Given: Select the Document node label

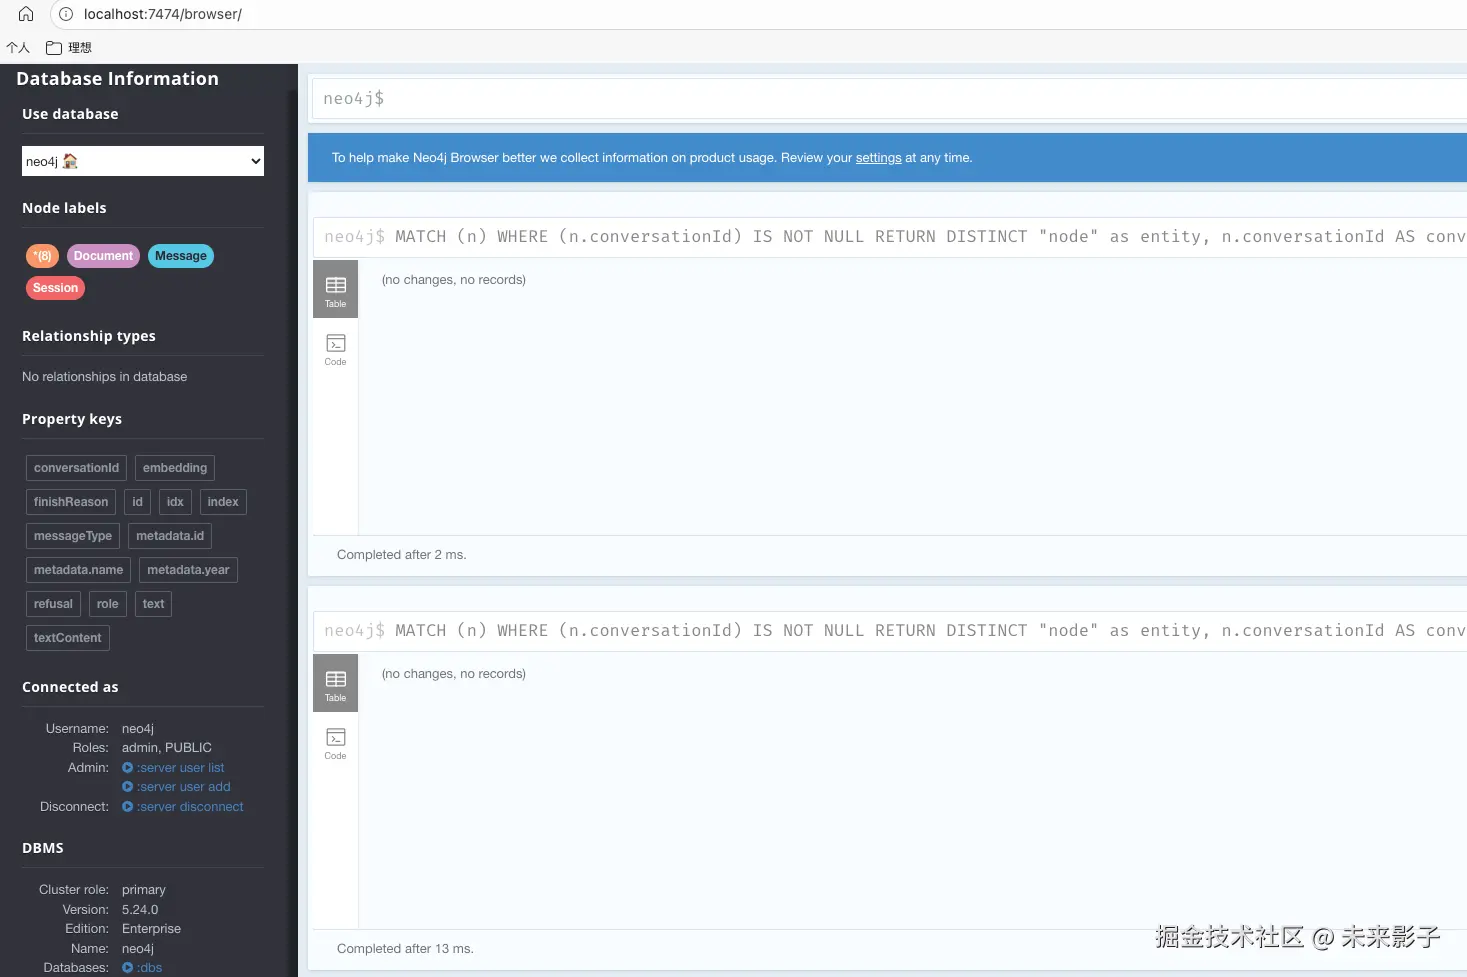Looking at the screenshot, I should click(103, 256).
